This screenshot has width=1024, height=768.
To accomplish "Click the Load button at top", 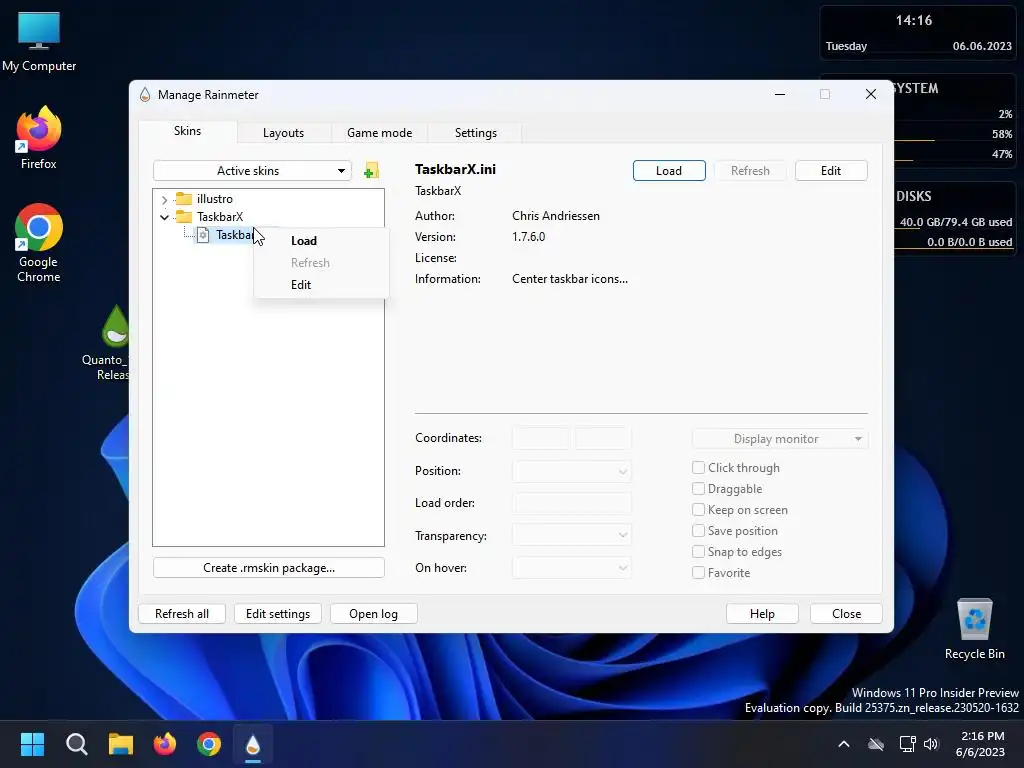I will pos(669,170).
